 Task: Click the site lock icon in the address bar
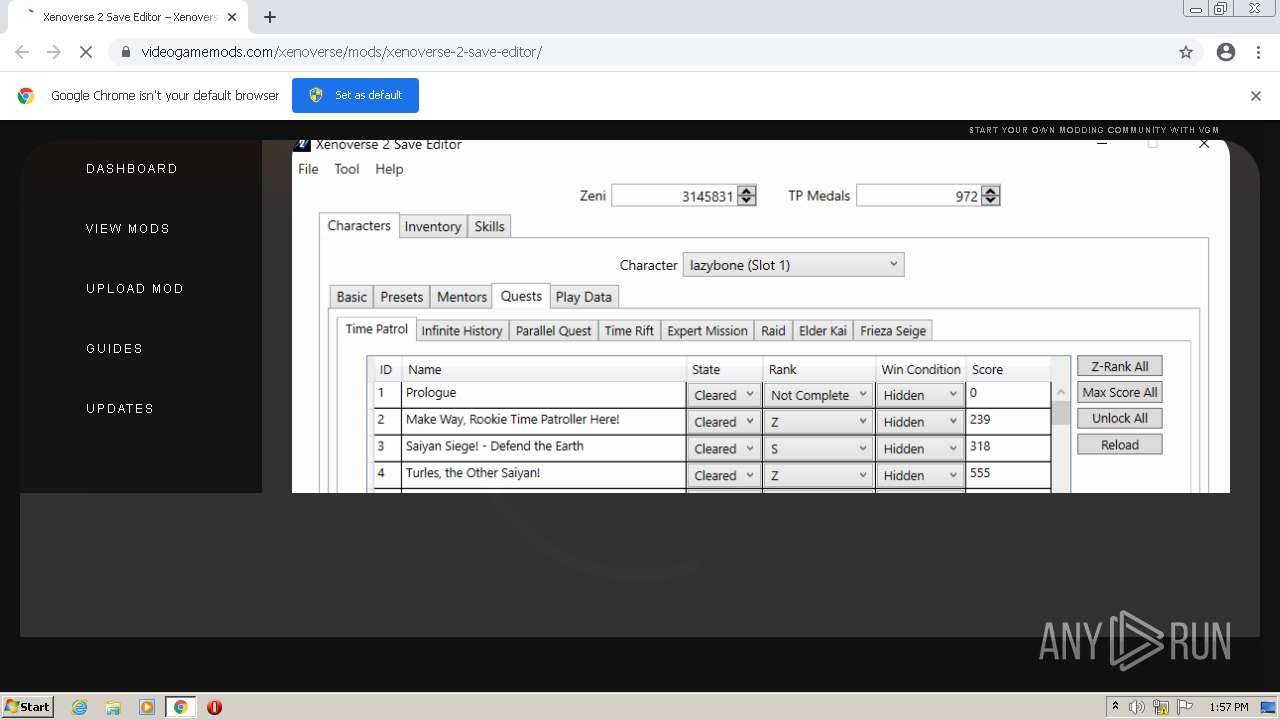click(126, 52)
